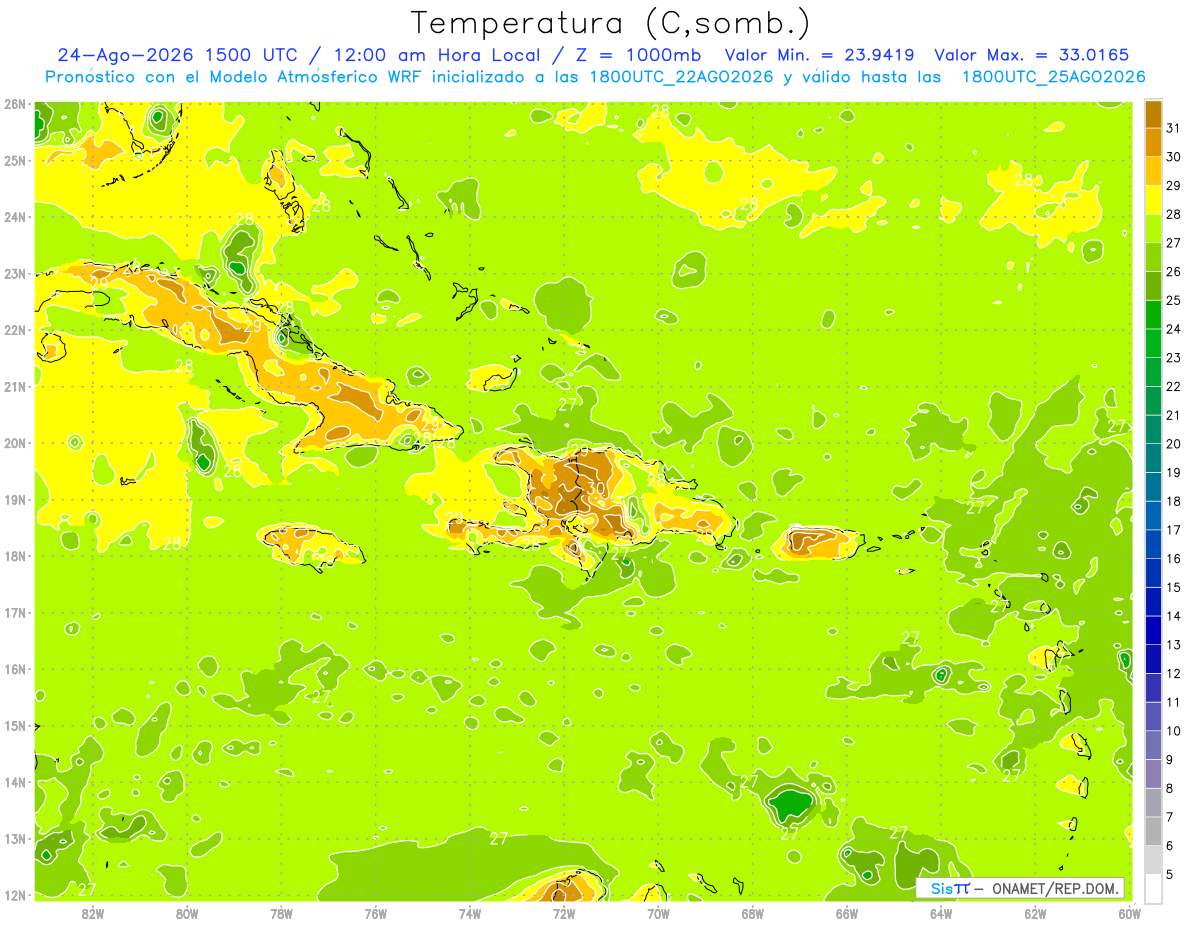The image size is (1200, 927).
Task: Click the color scale number 25
Action: pos(1173,300)
